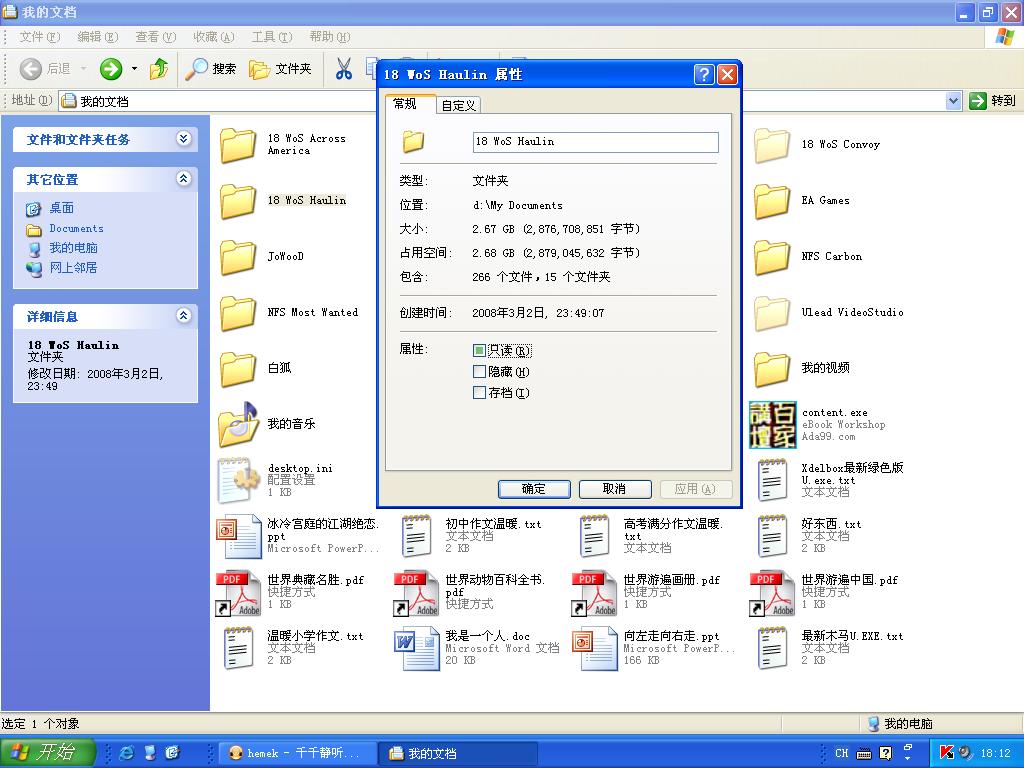Click the 取消 button
Image resolution: width=1024 pixels, height=768 pixels.
[x=614, y=489]
